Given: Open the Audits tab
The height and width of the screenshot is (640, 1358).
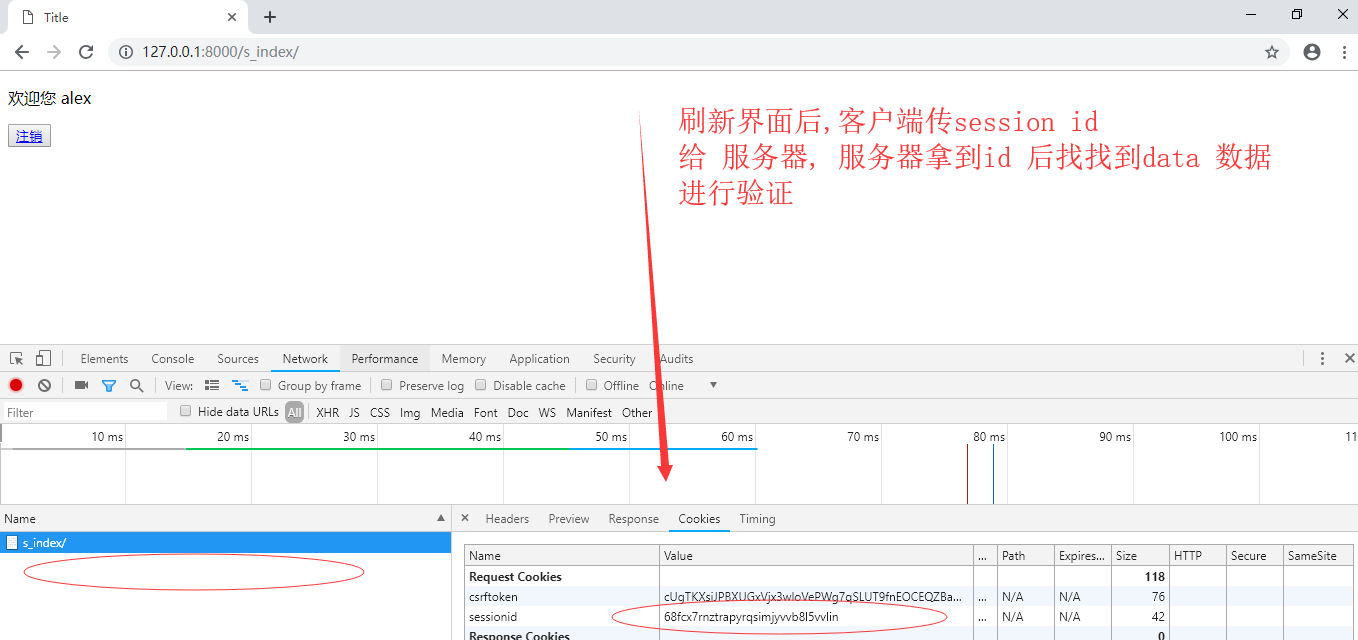Looking at the screenshot, I should click(676, 359).
